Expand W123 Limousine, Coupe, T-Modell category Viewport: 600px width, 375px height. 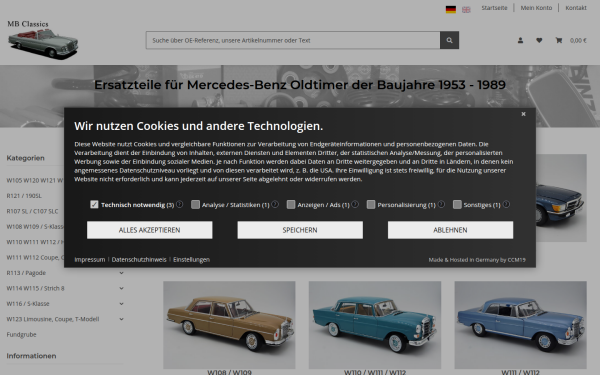[121, 319]
